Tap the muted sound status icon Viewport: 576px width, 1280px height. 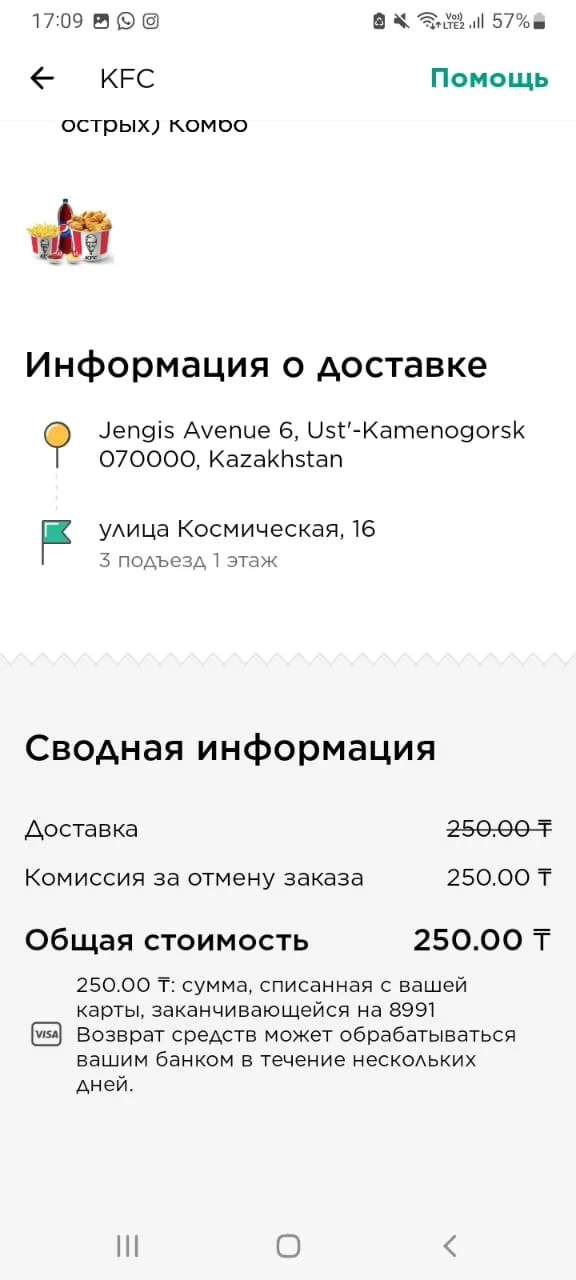pyautogui.click(x=402, y=21)
